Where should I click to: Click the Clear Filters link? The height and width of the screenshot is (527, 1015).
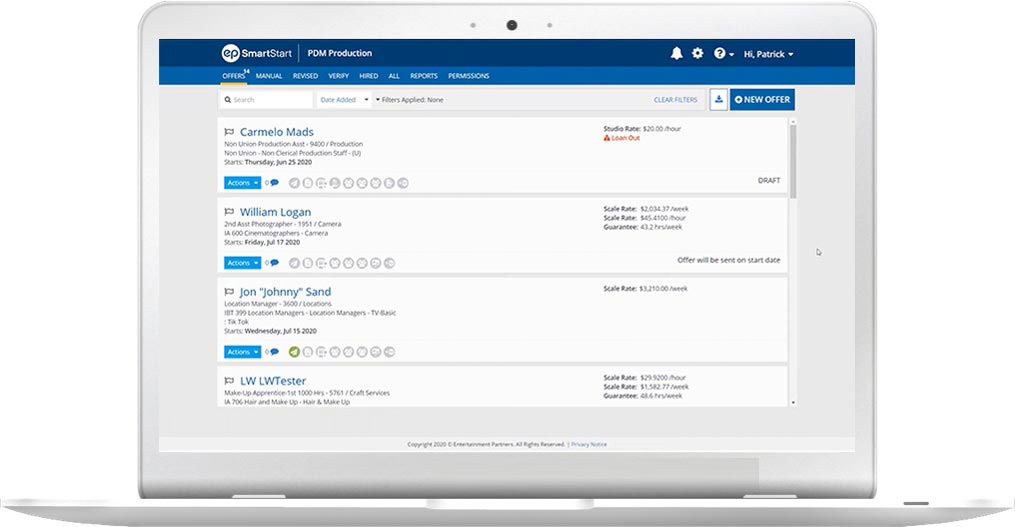(x=675, y=100)
